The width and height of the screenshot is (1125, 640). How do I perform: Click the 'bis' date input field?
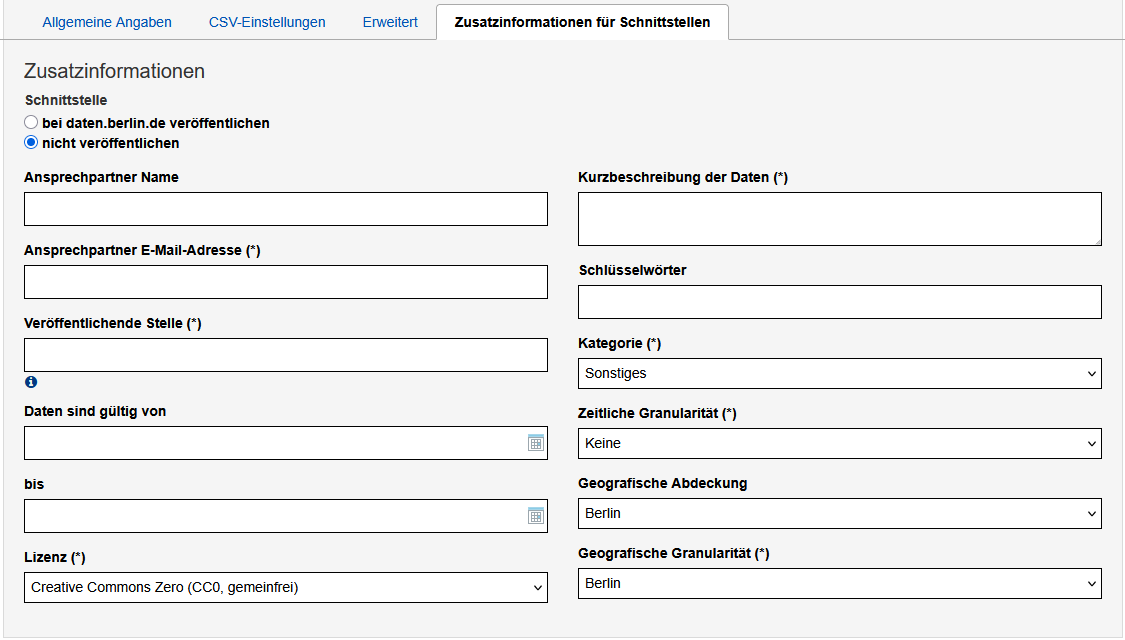(270, 516)
